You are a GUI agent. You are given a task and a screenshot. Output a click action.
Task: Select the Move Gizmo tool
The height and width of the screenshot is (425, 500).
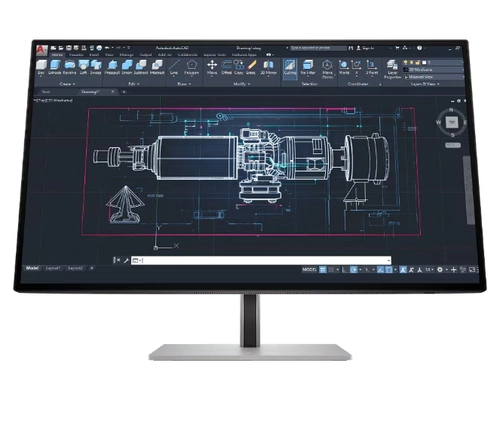point(327,69)
